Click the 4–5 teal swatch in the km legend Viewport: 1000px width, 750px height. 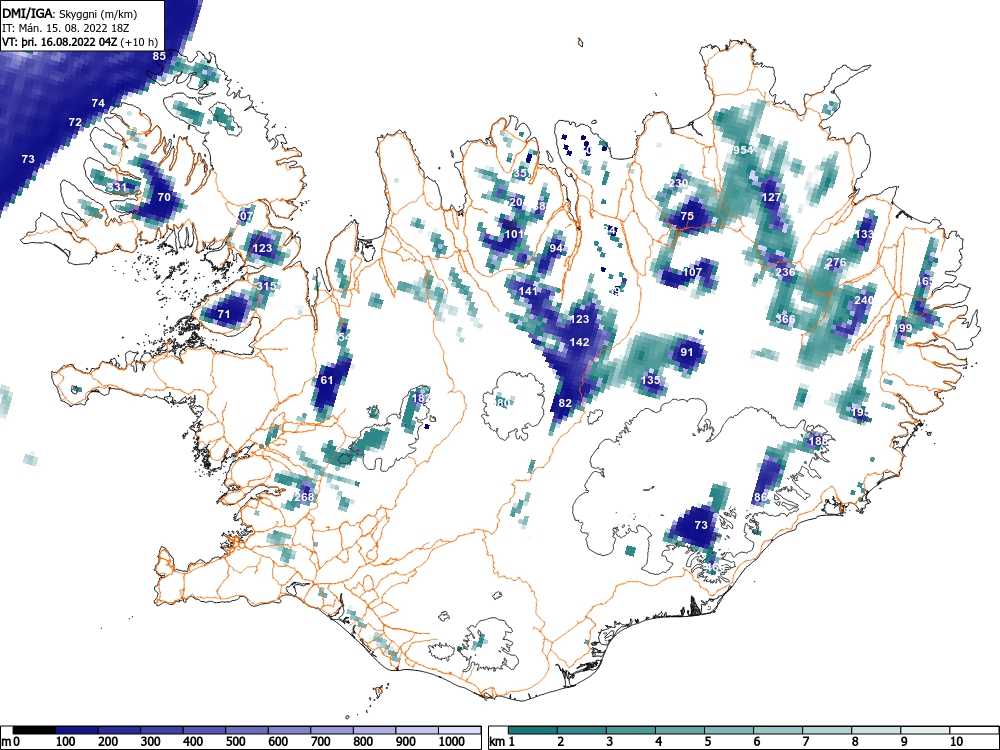pyautogui.click(x=680, y=730)
